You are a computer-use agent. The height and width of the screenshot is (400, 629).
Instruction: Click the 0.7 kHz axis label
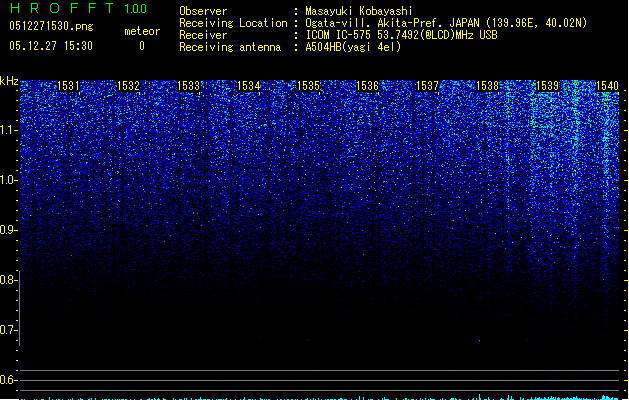pyautogui.click(x=9, y=330)
